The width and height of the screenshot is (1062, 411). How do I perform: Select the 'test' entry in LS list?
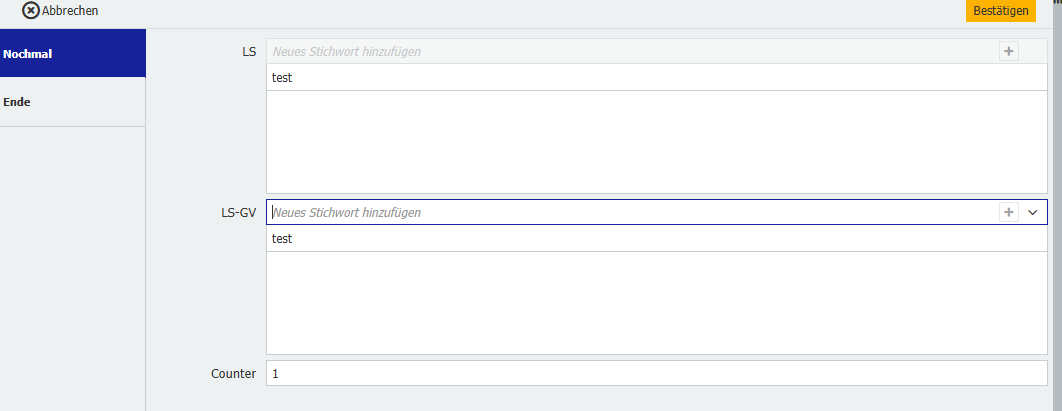pyautogui.click(x=282, y=77)
